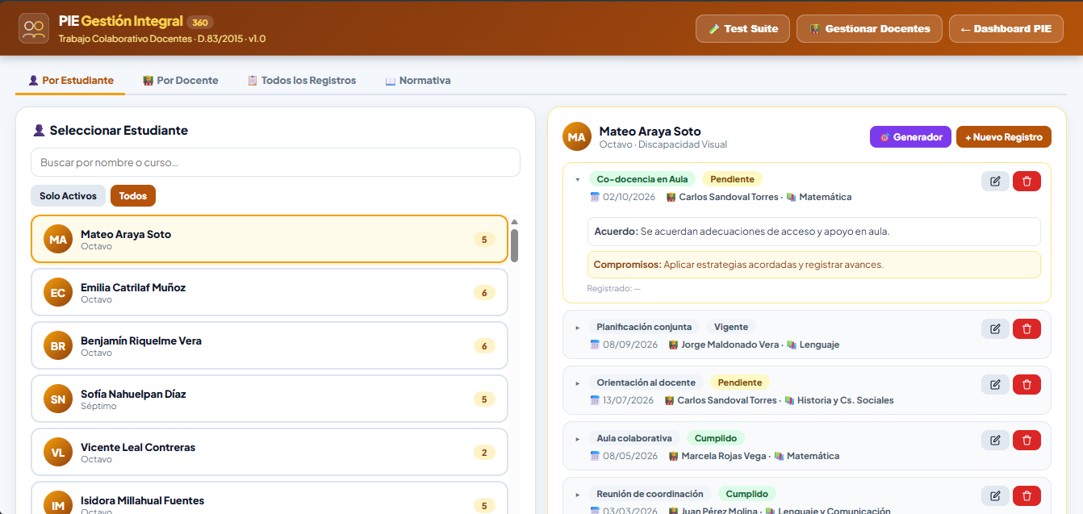
Task: Show Todos students filter
Action: point(133,196)
